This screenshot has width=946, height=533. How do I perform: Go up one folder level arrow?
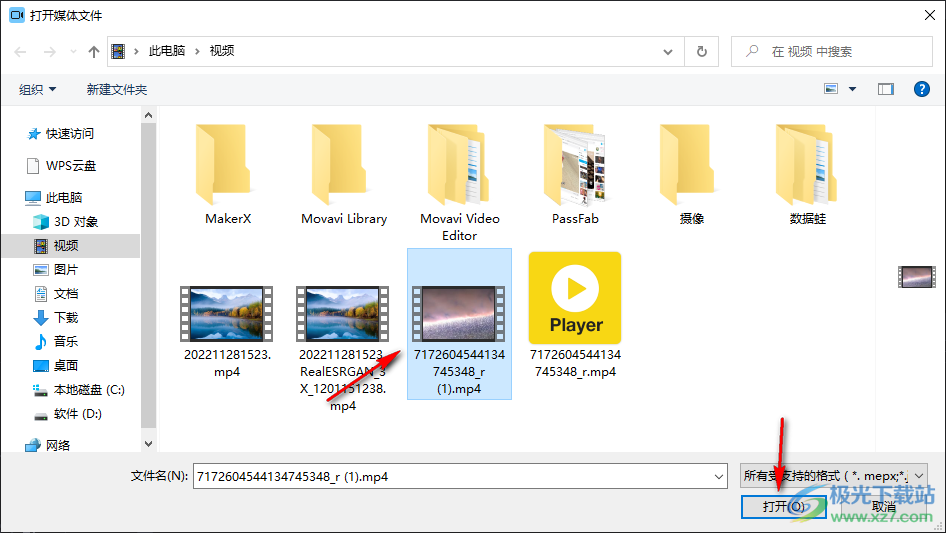94,51
